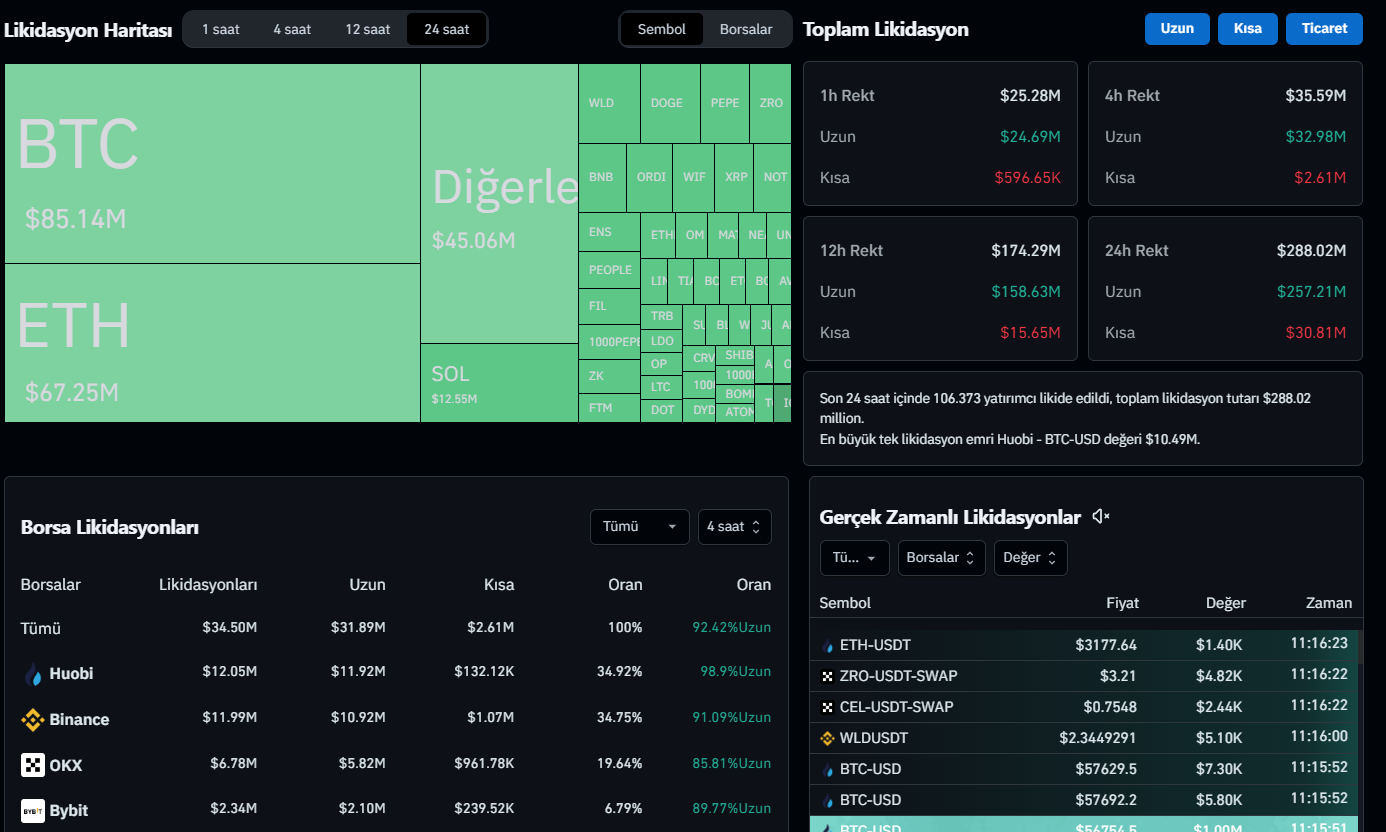Click the Binance logo icon
Screen dimensions: 1386x832
pos(33,720)
